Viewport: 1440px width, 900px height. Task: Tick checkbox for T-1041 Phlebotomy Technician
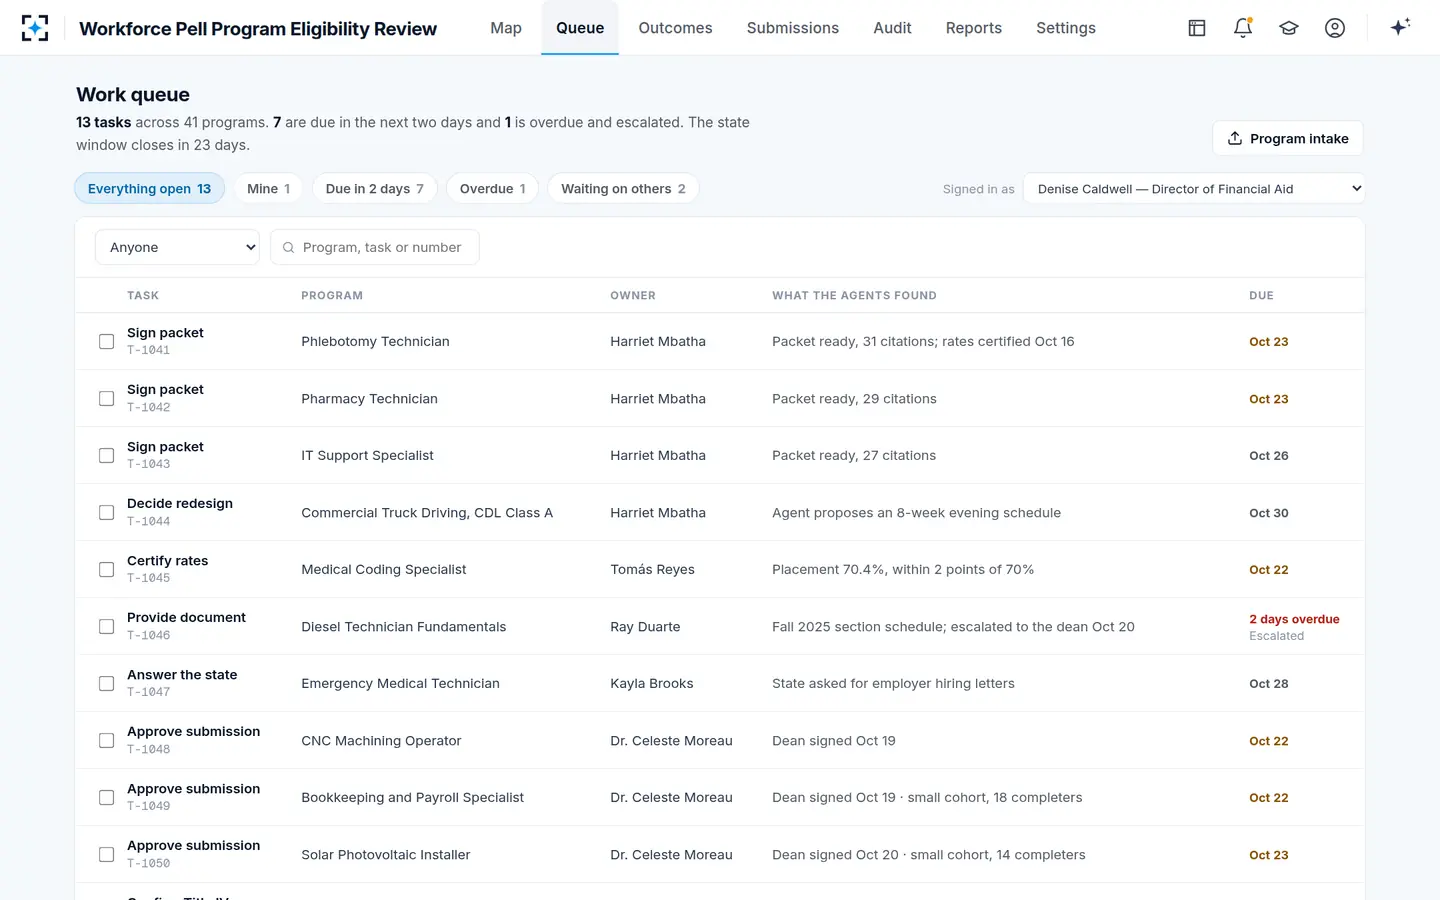[106, 342]
